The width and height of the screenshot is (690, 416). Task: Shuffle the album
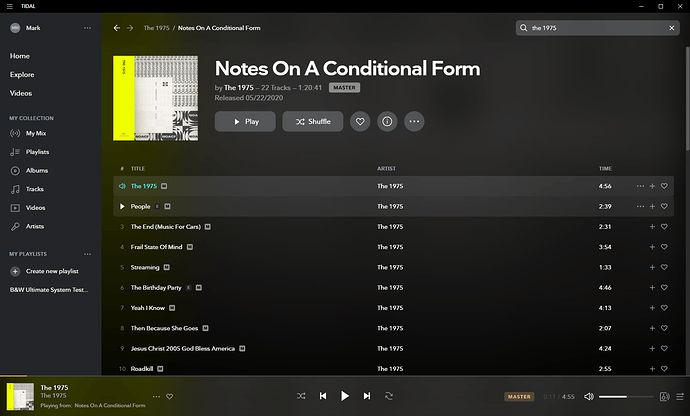tap(313, 121)
